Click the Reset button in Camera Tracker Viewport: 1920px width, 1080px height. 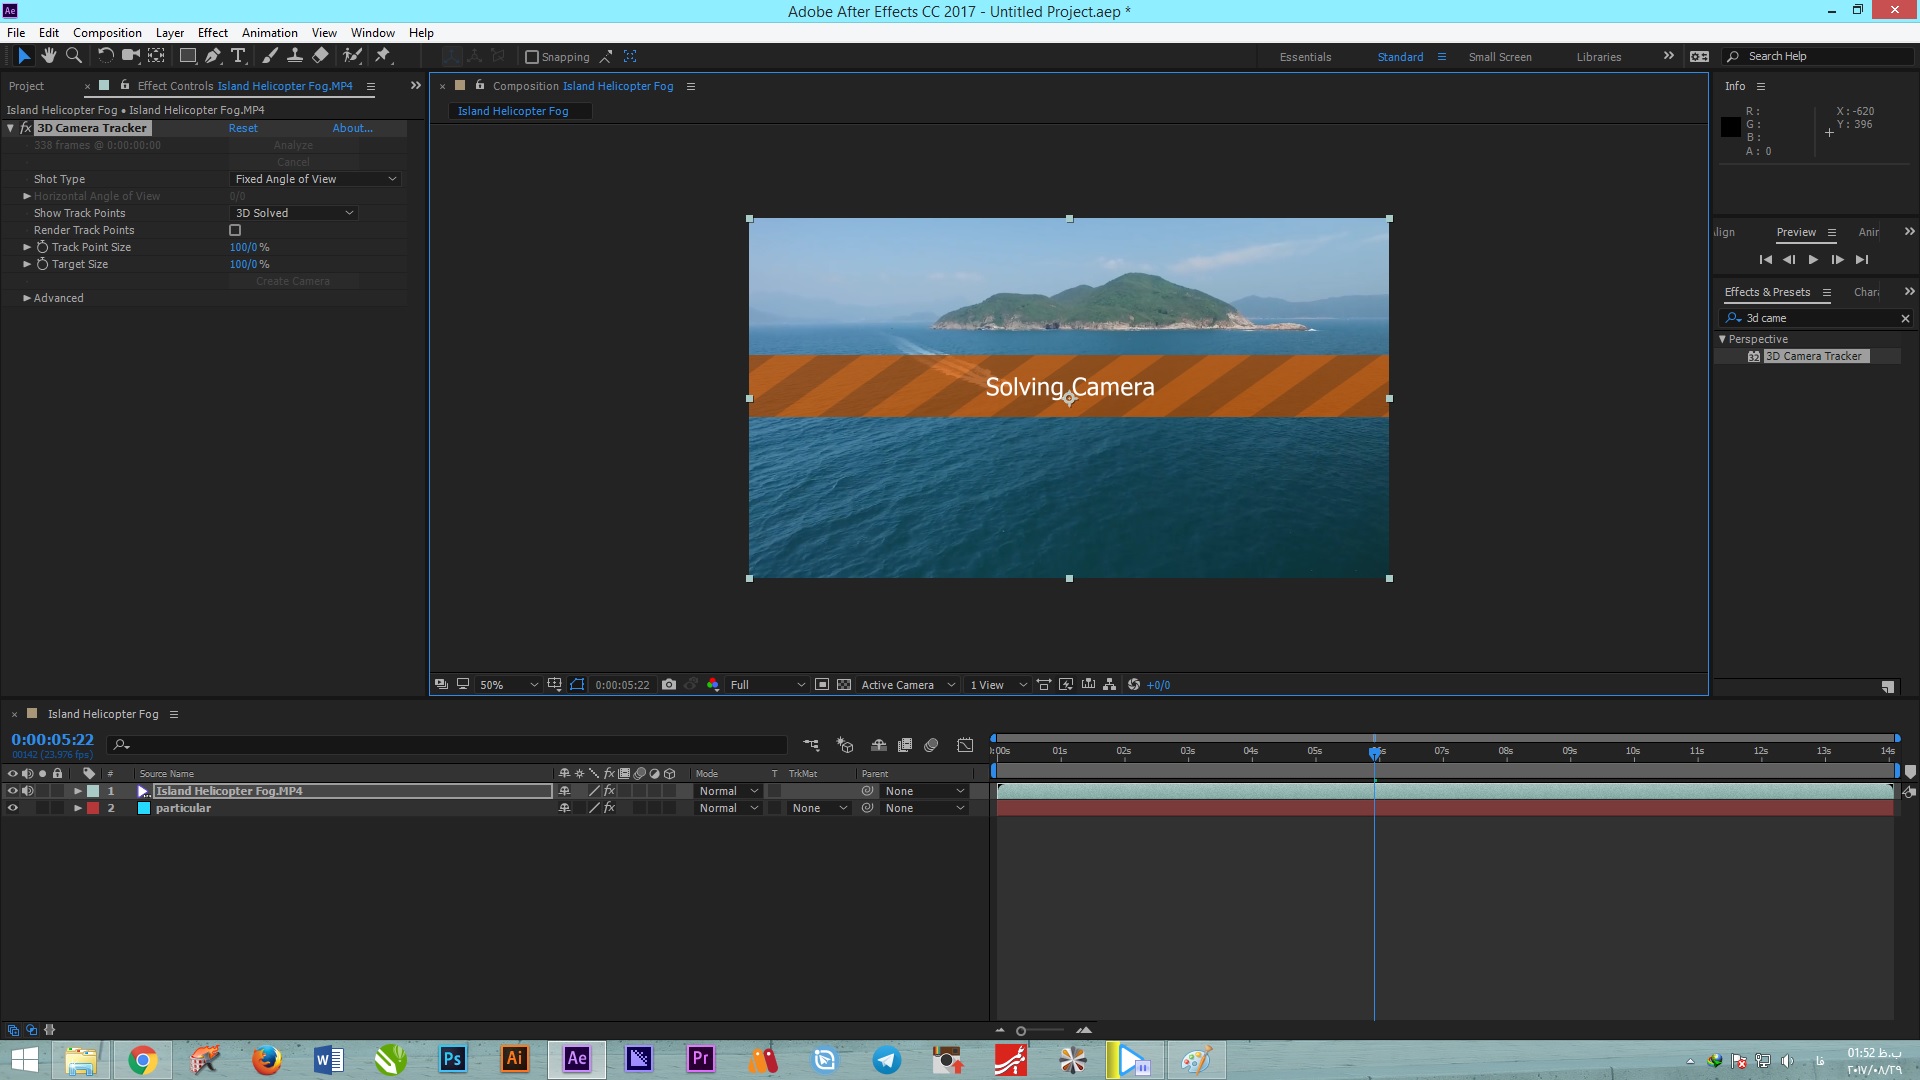pyautogui.click(x=243, y=128)
